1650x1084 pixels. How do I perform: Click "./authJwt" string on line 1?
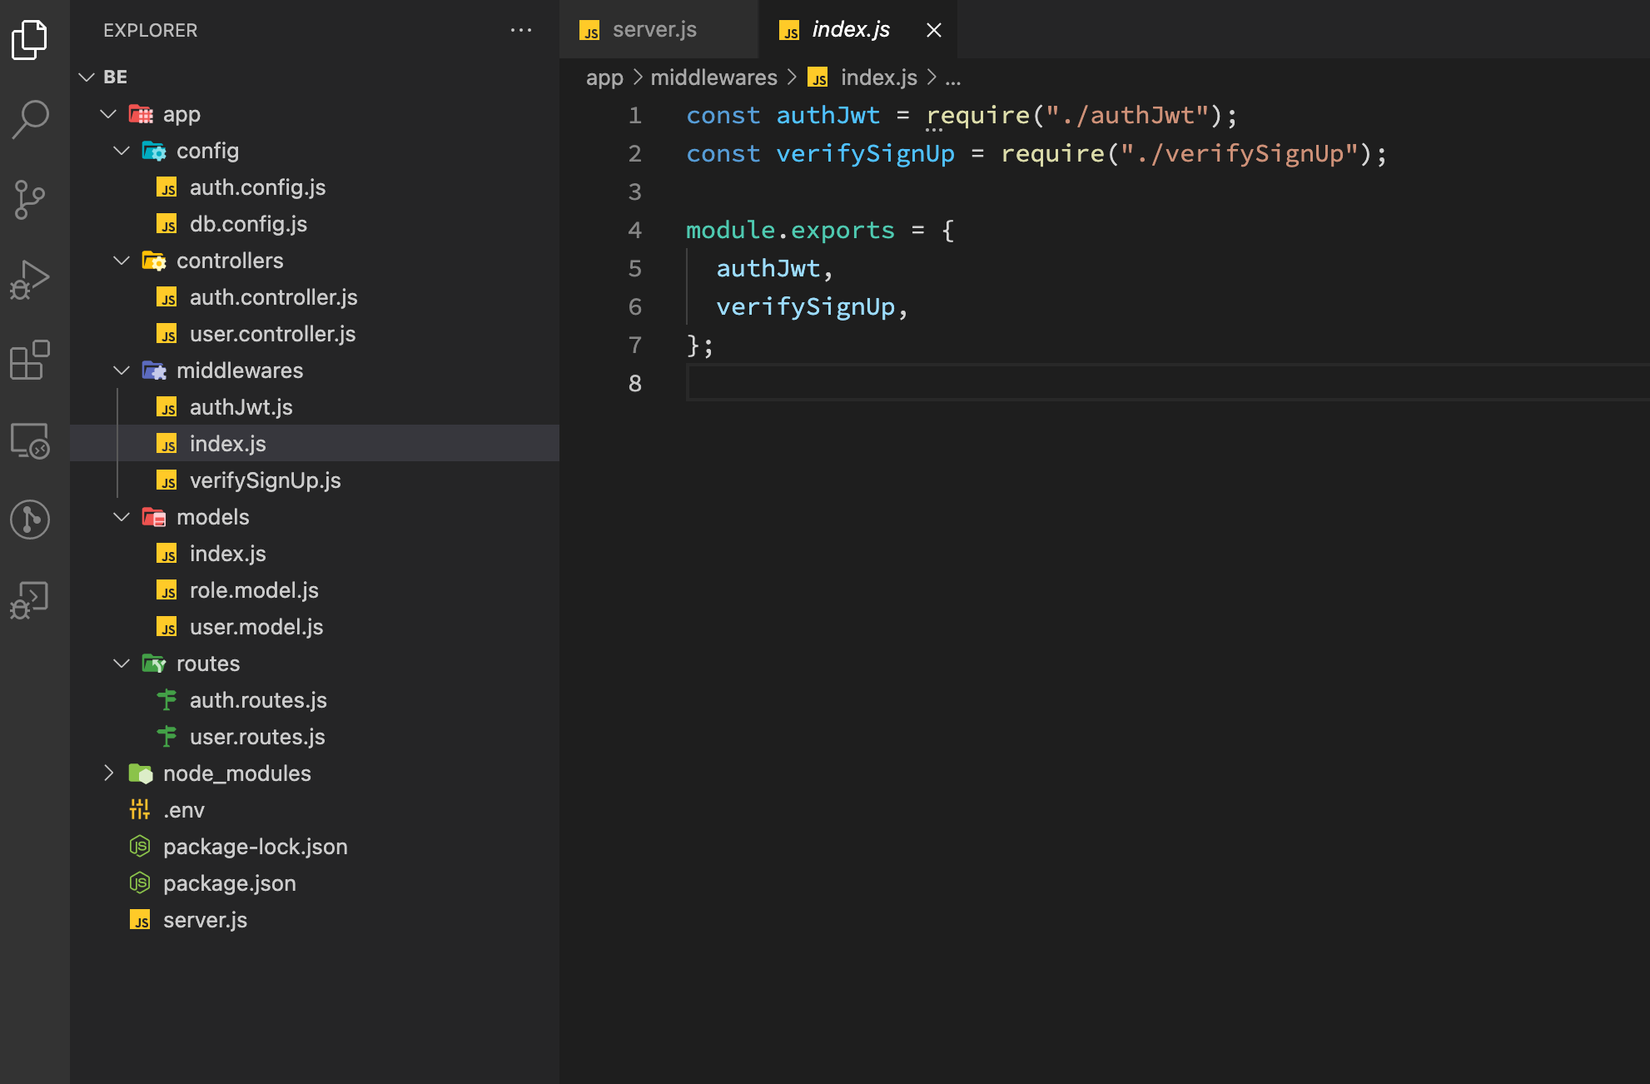coord(1127,115)
